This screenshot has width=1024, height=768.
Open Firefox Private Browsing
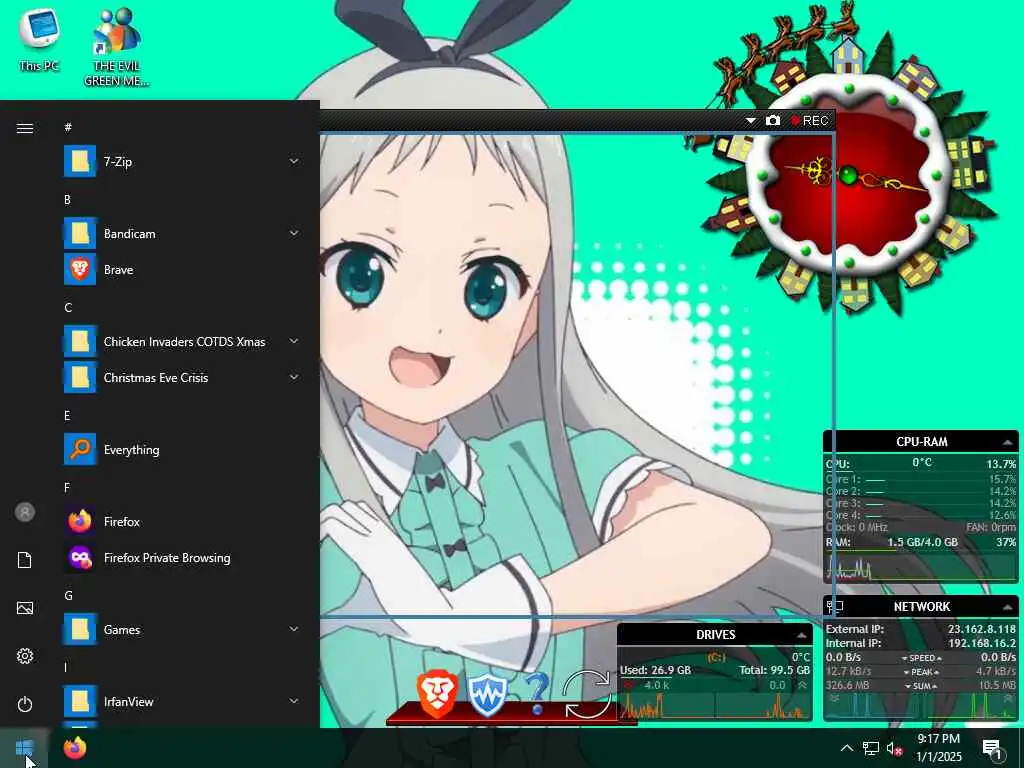point(182,558)
